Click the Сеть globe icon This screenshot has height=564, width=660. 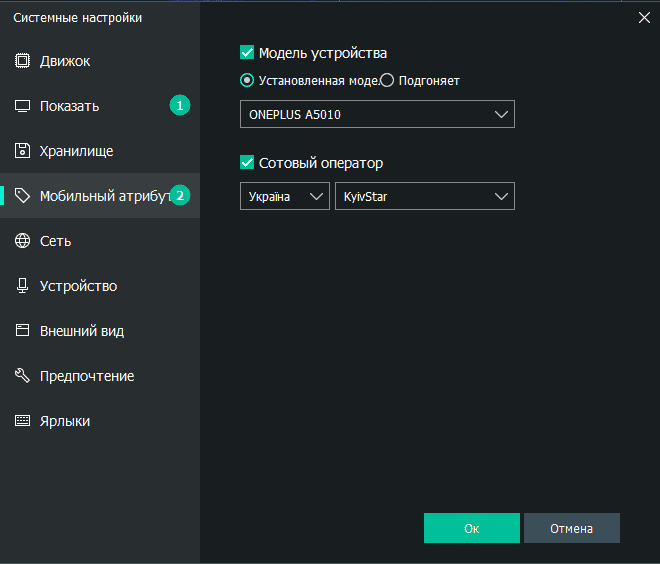(x=22, y=241)
